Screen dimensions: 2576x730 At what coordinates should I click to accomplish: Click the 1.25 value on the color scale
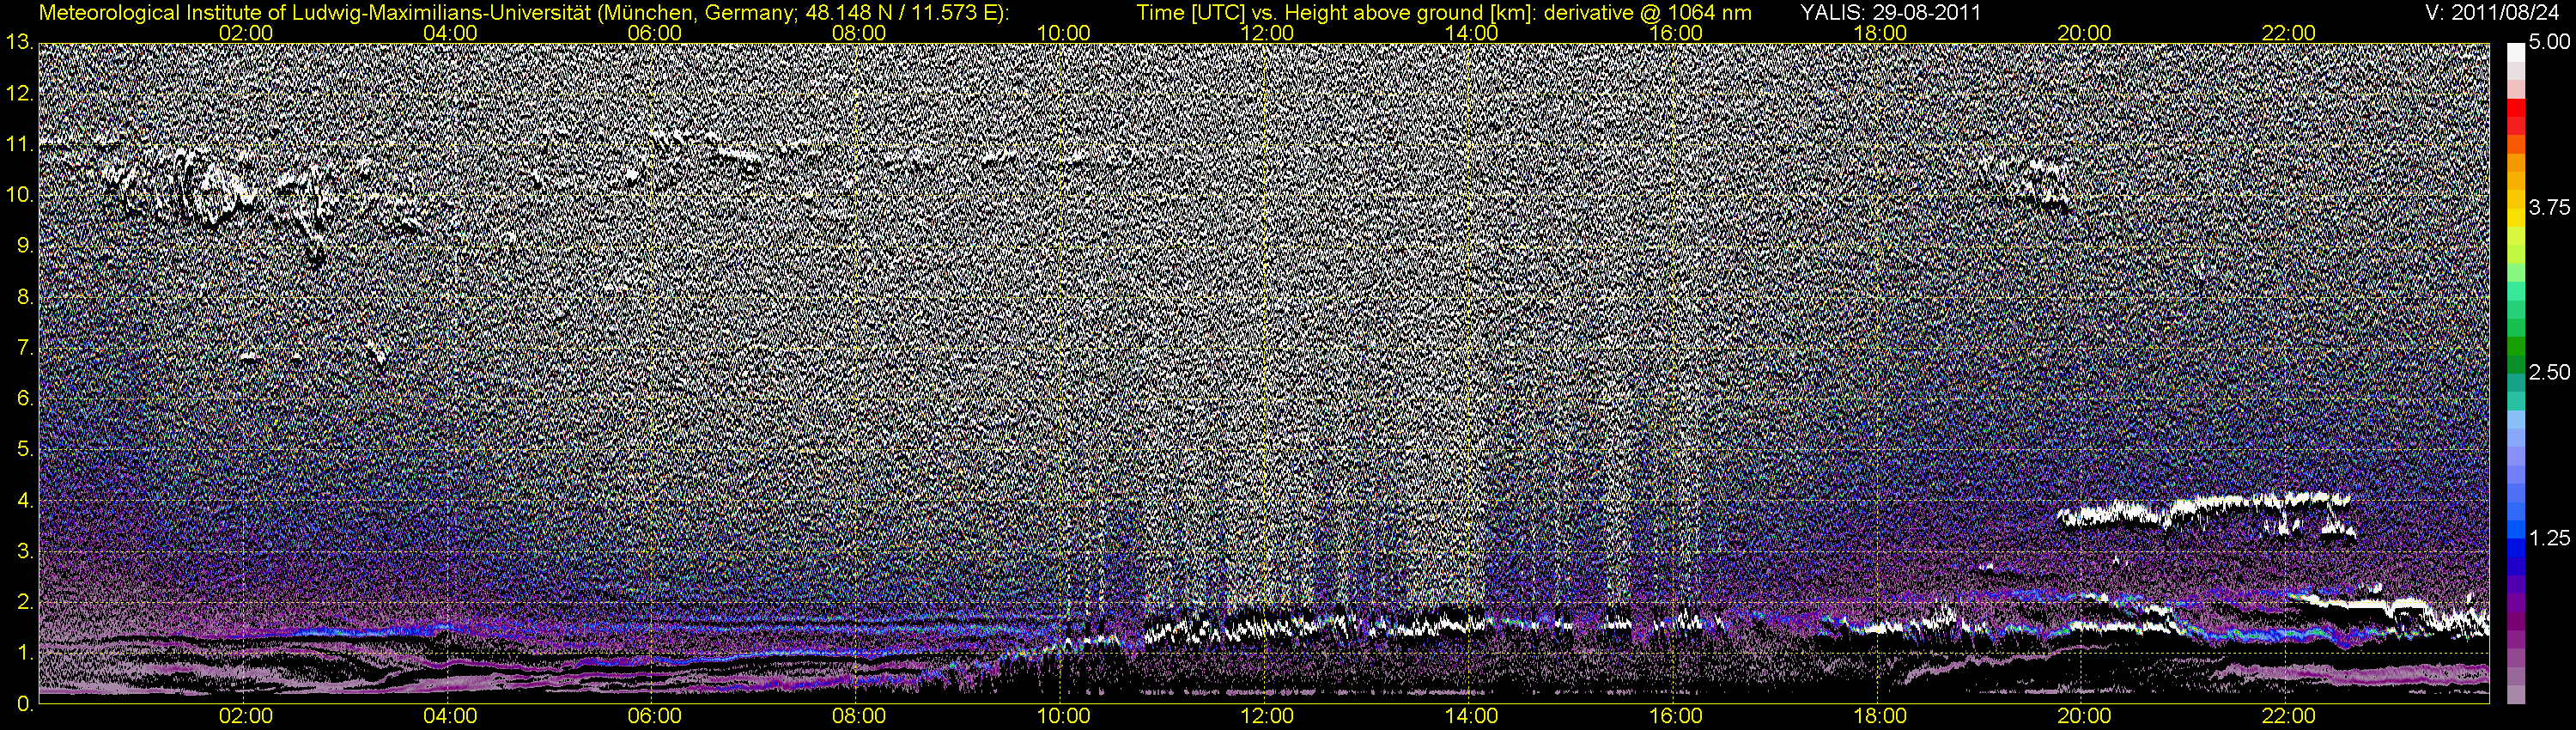[x=2549, y=538]
